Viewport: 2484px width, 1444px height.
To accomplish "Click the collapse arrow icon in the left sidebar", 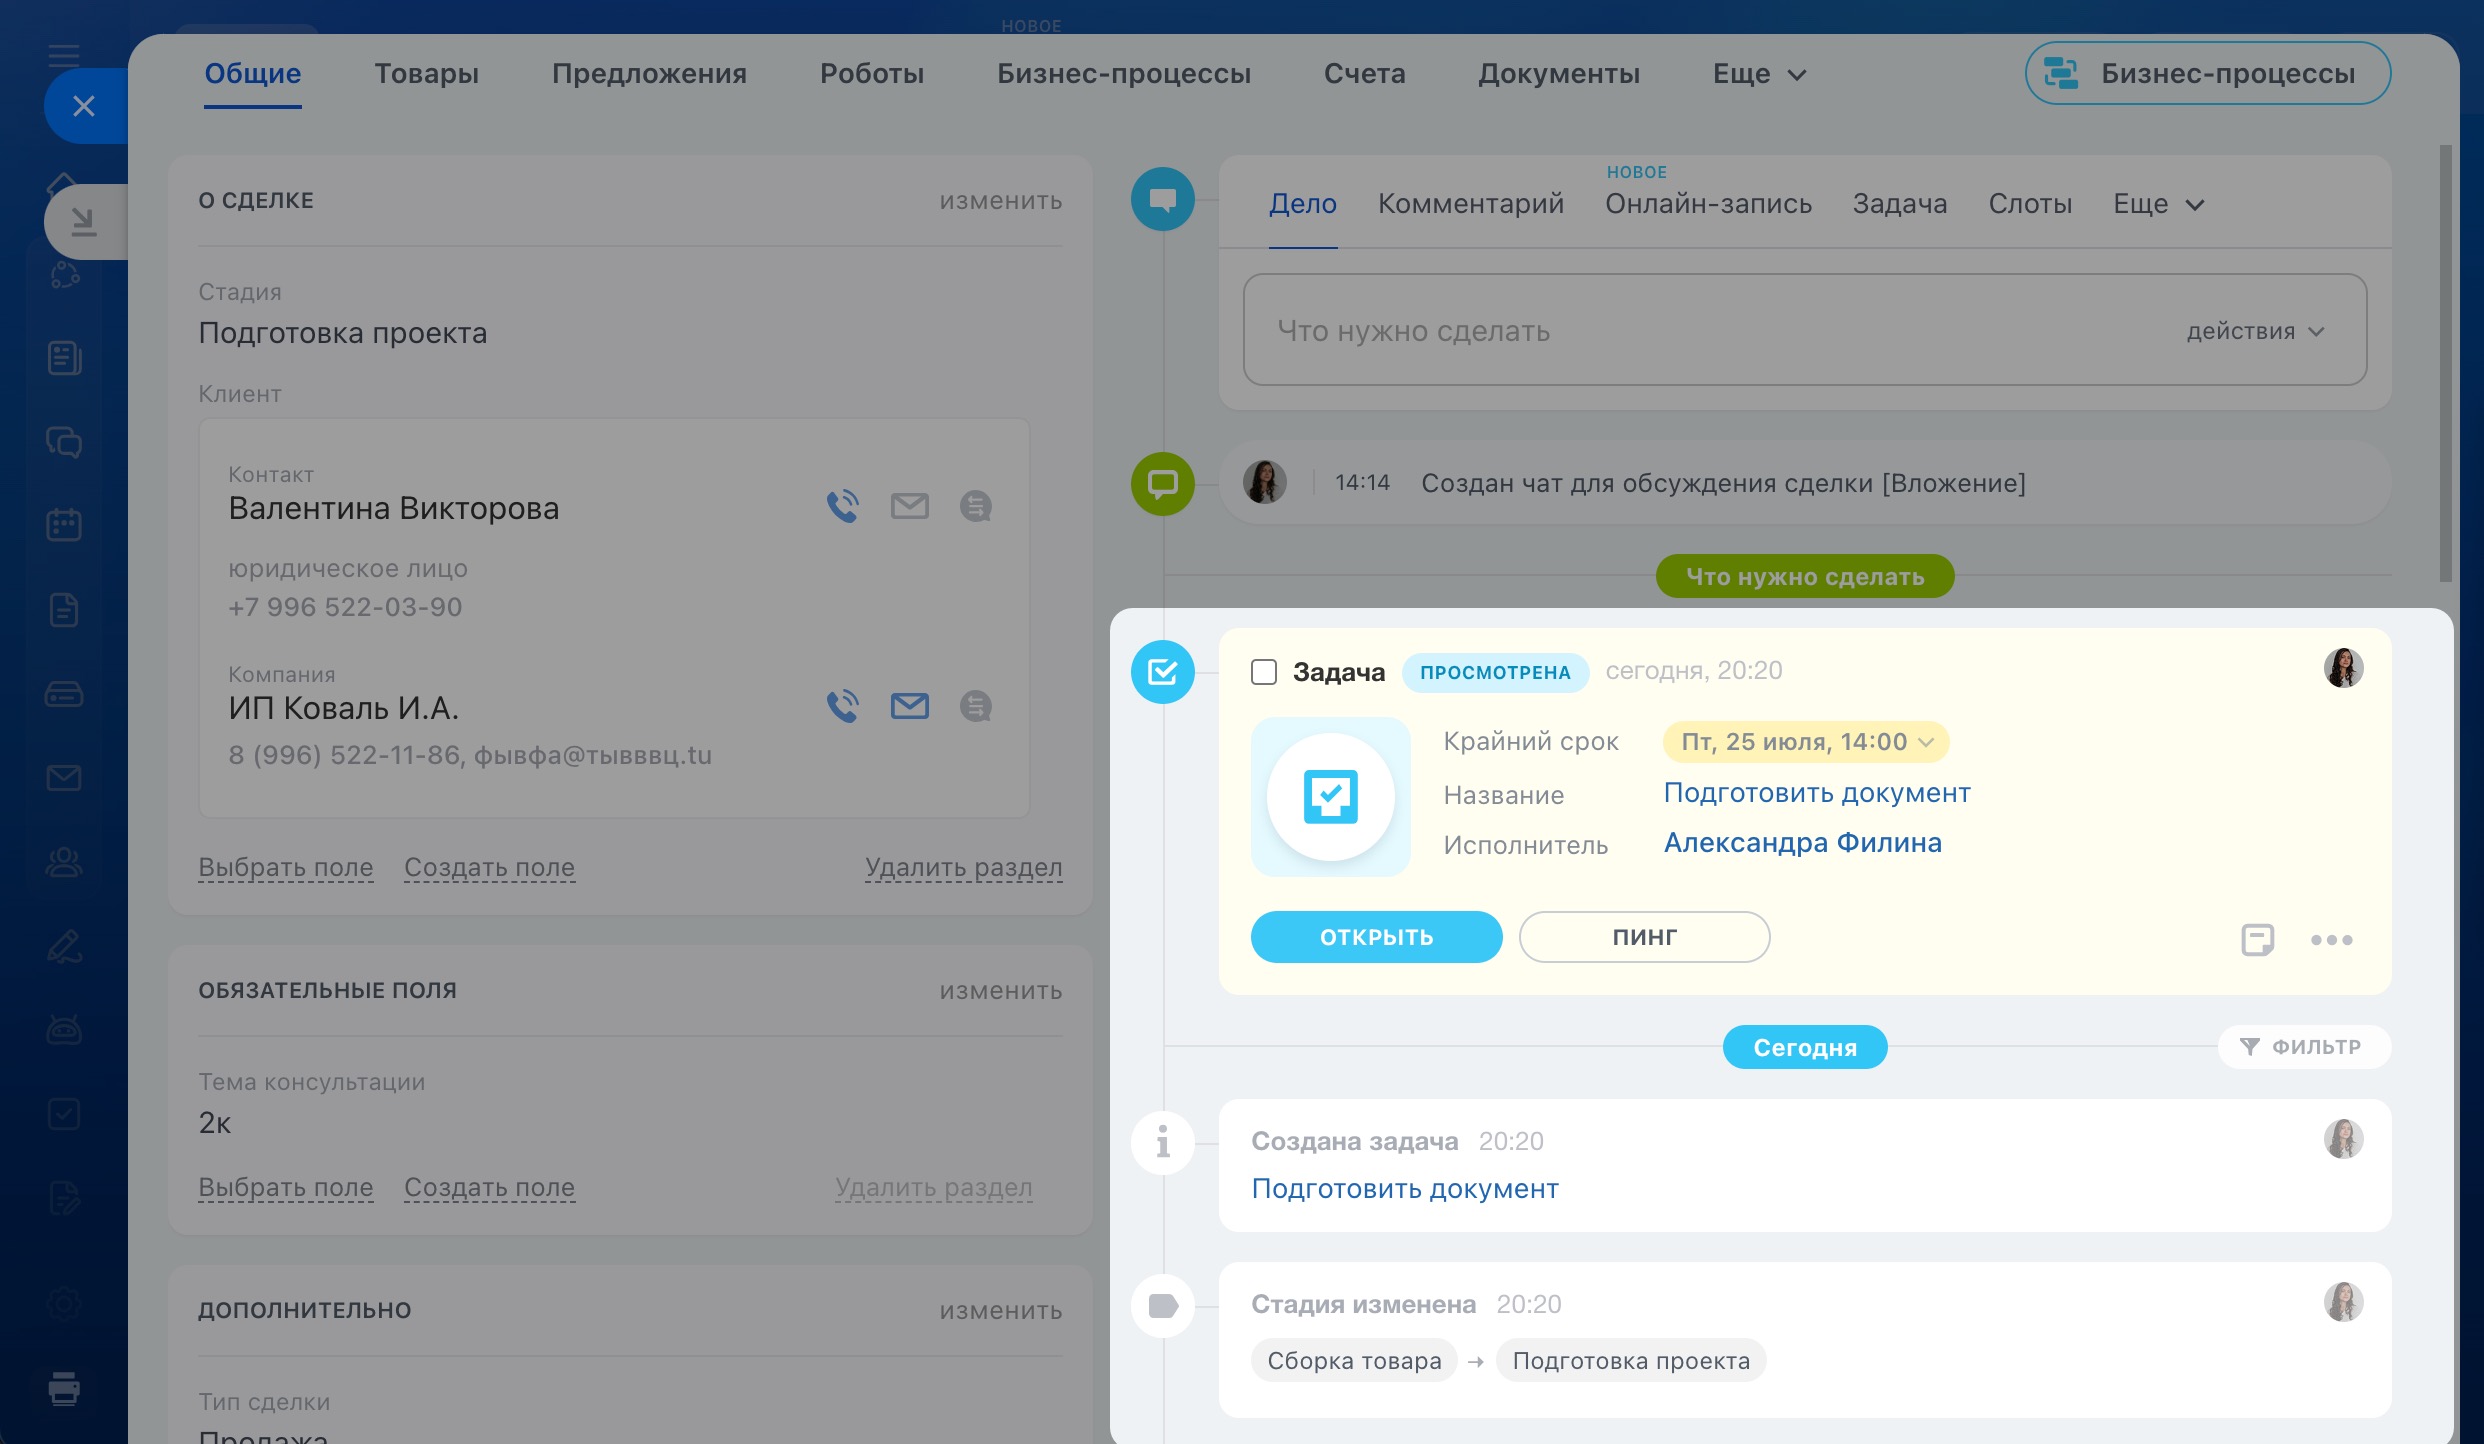I will (x=84, y=221).
